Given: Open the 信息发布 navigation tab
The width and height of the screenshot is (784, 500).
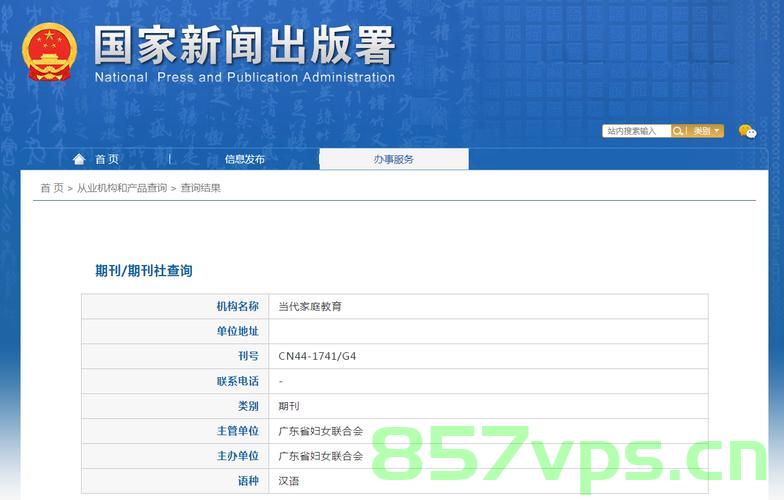Looking at the screenshot, I should (244, 159).
